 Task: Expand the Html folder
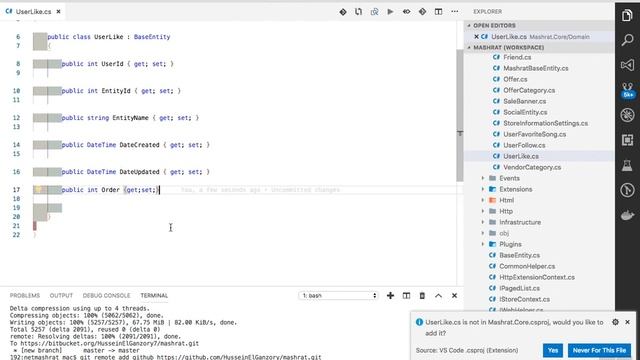click(x=483, y=200)
